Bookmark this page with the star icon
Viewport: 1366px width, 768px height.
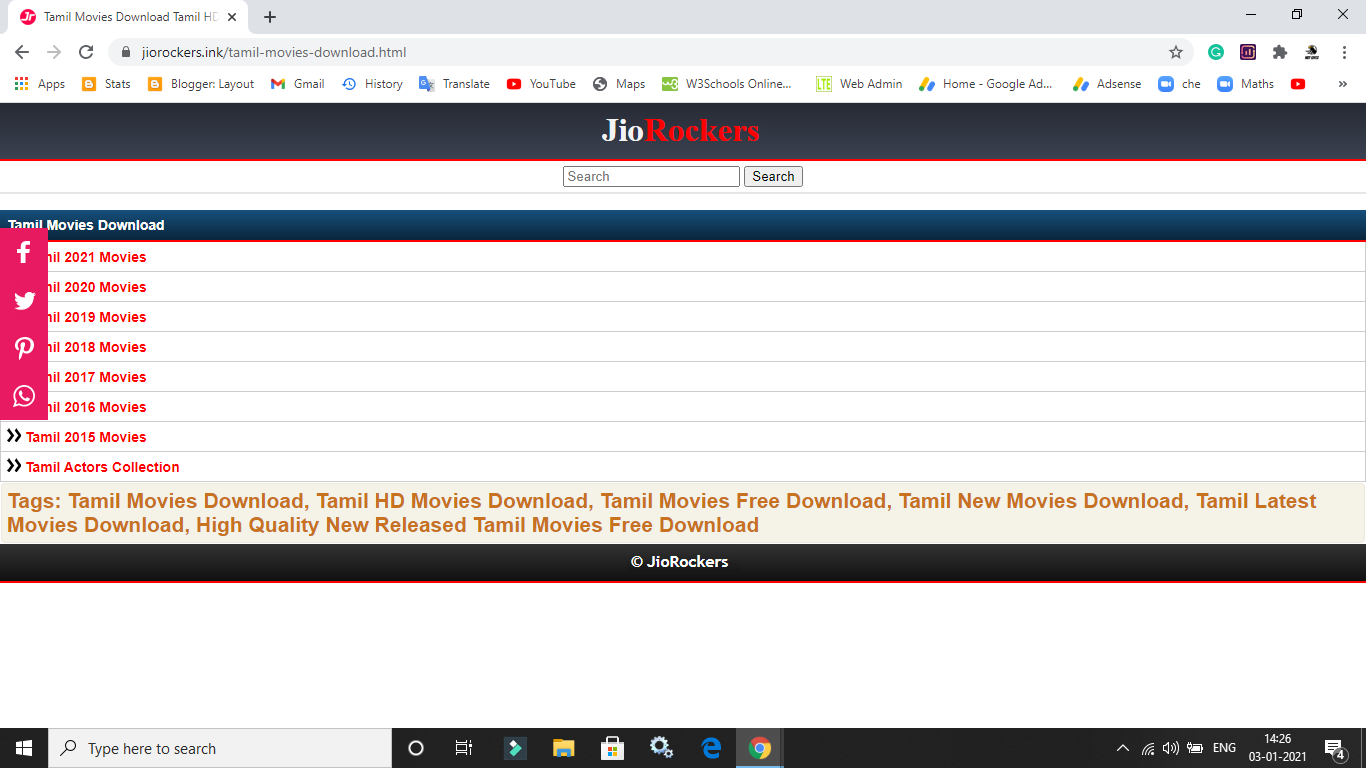(x=1176, y=52)
